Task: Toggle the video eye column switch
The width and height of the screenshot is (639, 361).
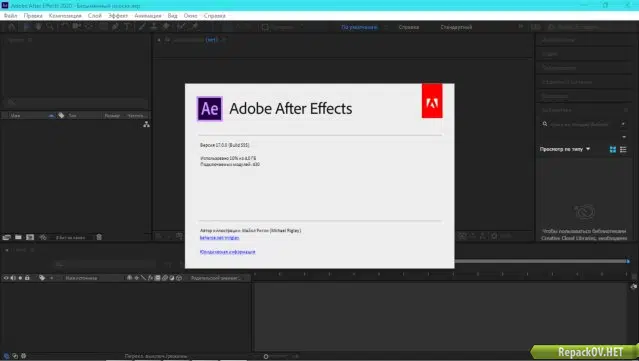Action: pos(6,278)
